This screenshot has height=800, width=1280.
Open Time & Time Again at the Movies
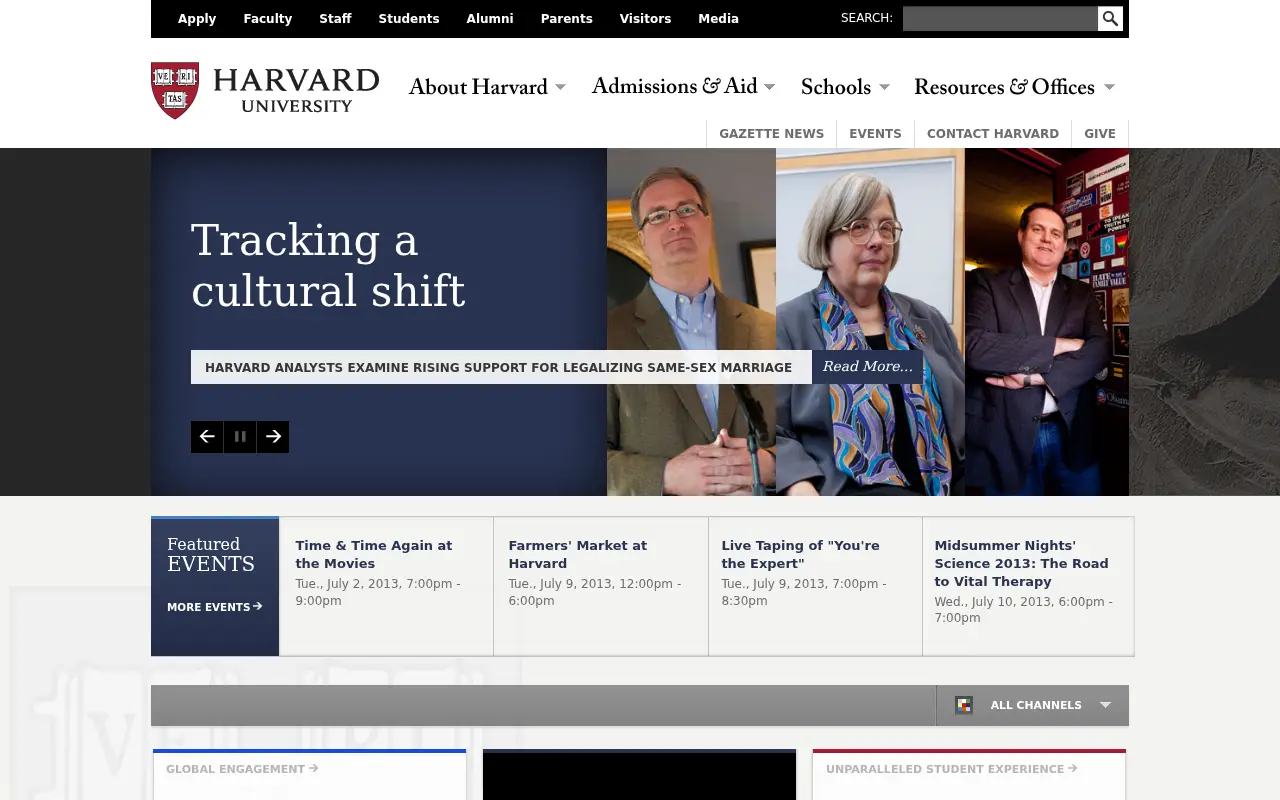(x=374, y=554)
